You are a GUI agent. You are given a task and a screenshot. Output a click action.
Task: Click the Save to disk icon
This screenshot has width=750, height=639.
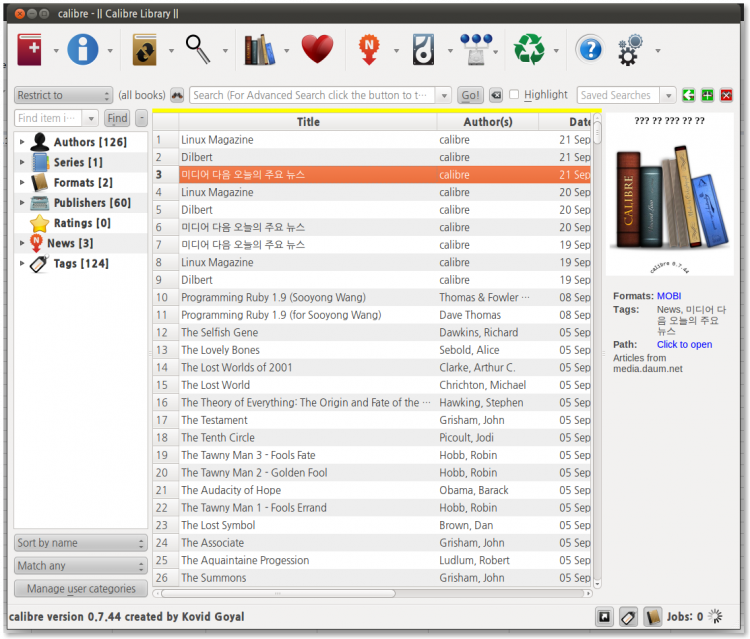[x=423, y=50]
